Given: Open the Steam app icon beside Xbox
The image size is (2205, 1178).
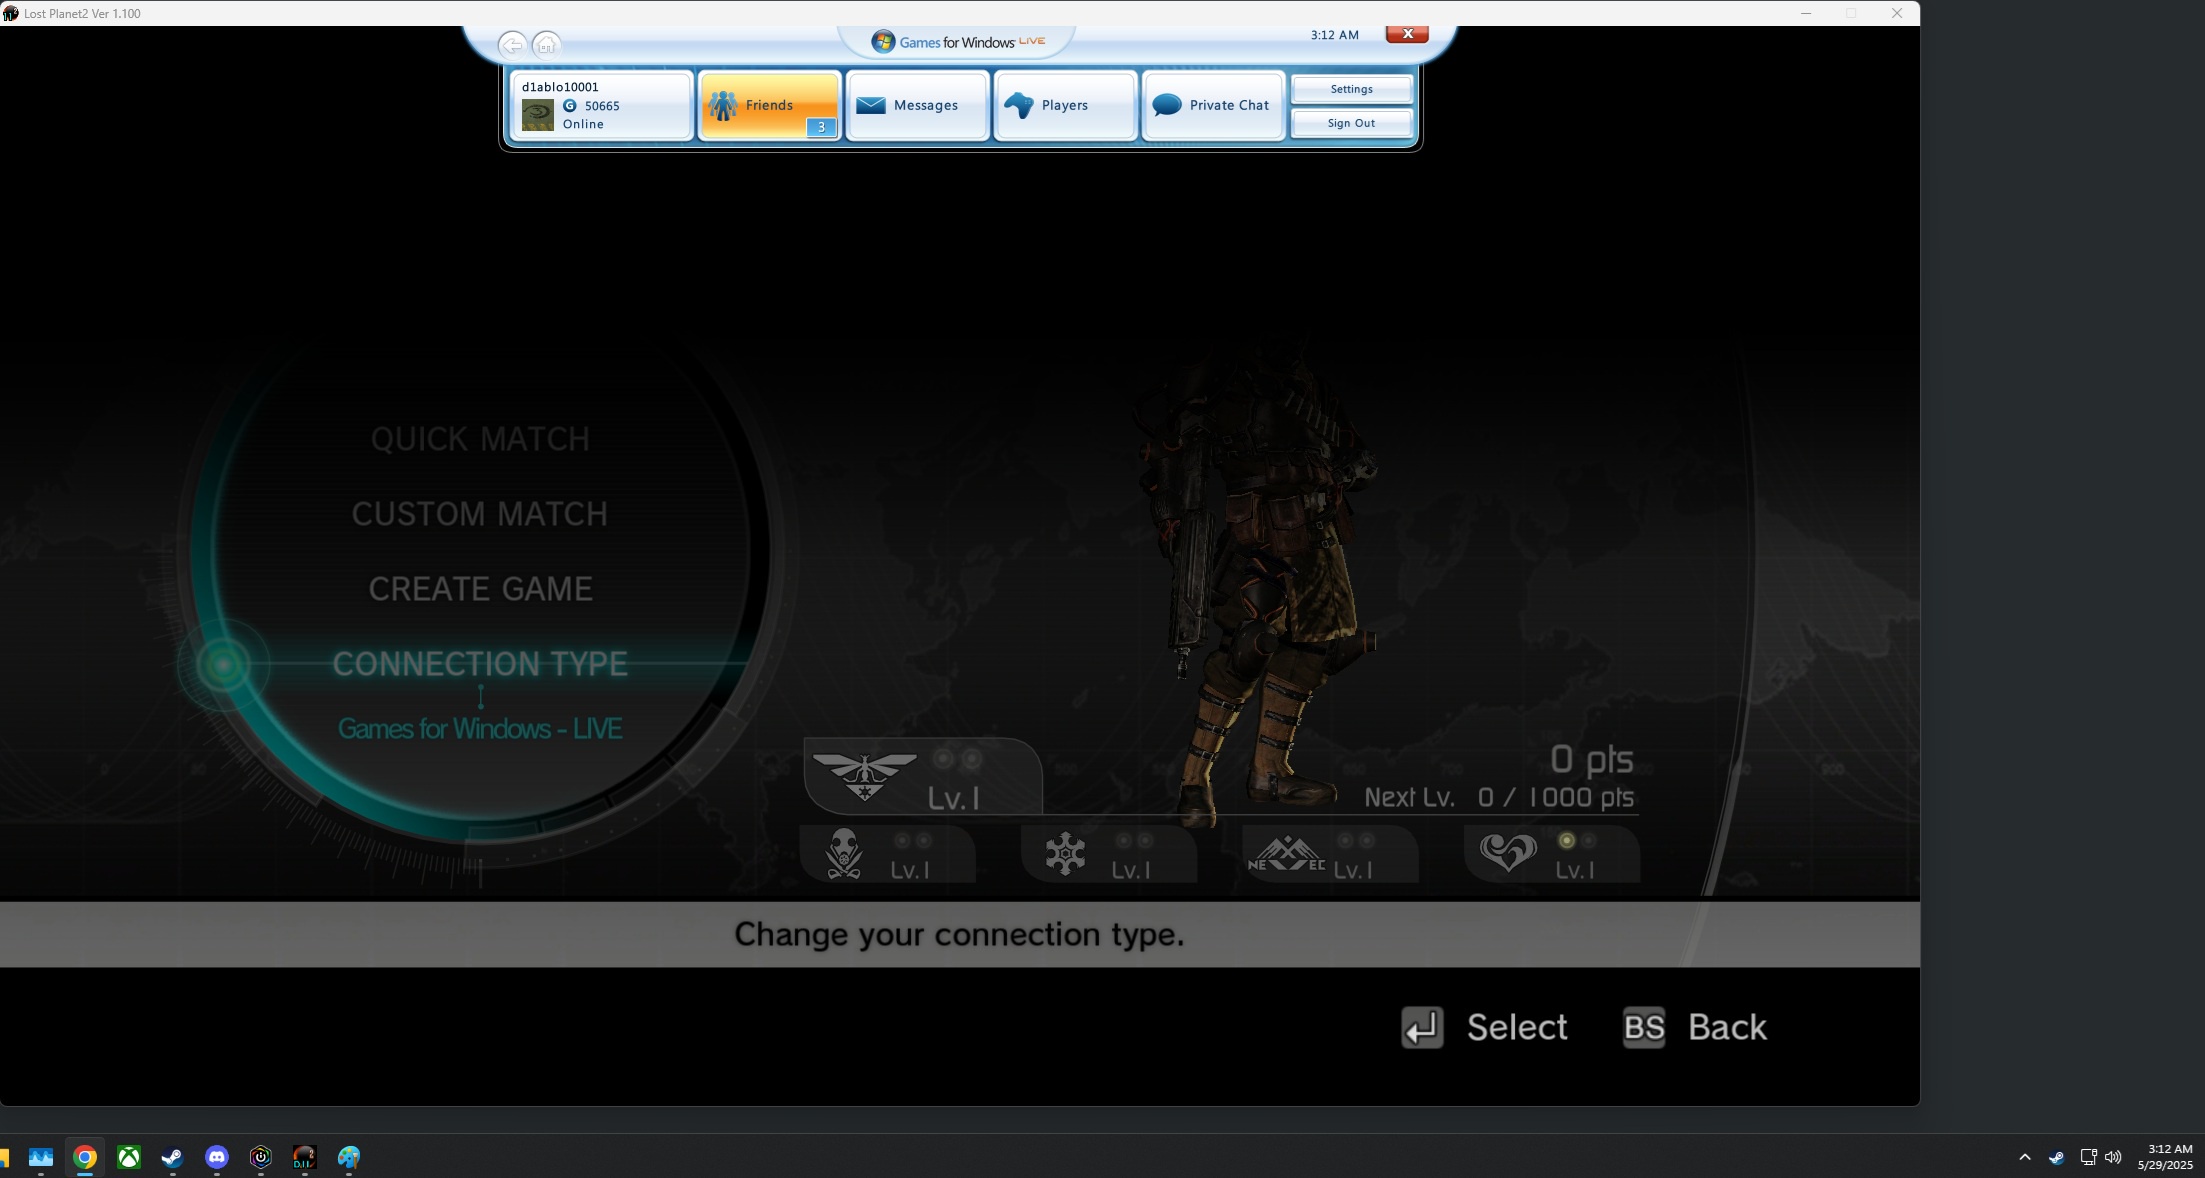Looking at the screenshot, I should [173, 1157].
